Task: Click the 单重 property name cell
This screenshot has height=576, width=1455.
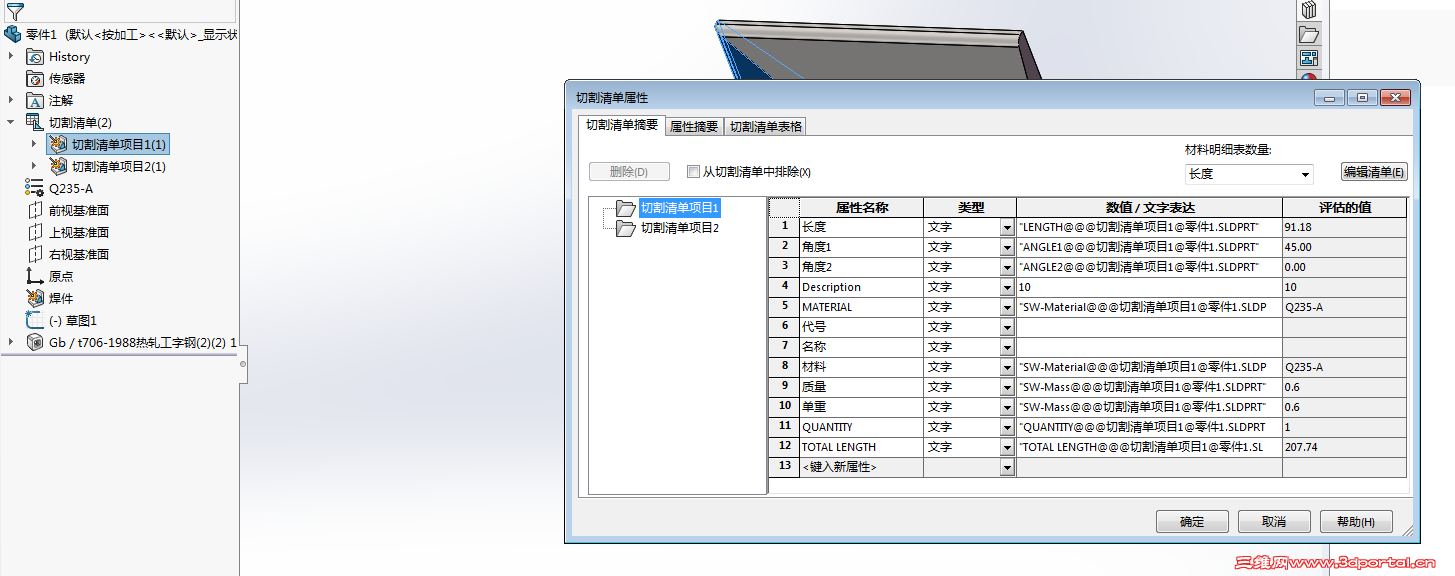Action: point(861,407)
